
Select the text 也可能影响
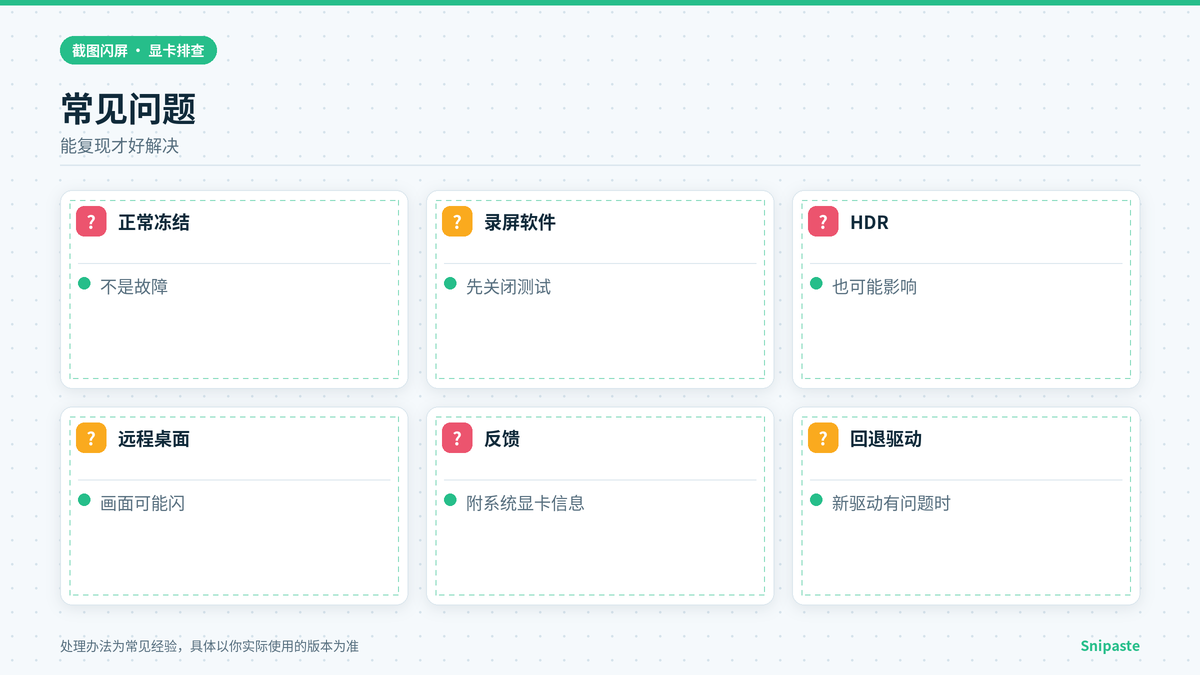[x=874, y=287]
